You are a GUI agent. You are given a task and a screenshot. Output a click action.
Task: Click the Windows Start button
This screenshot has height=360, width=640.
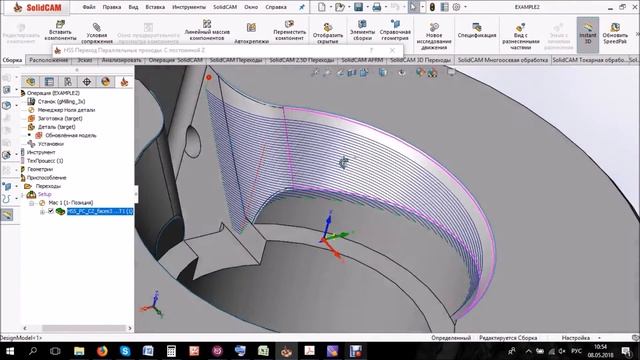pyautogui.click(x=9, y=351)
